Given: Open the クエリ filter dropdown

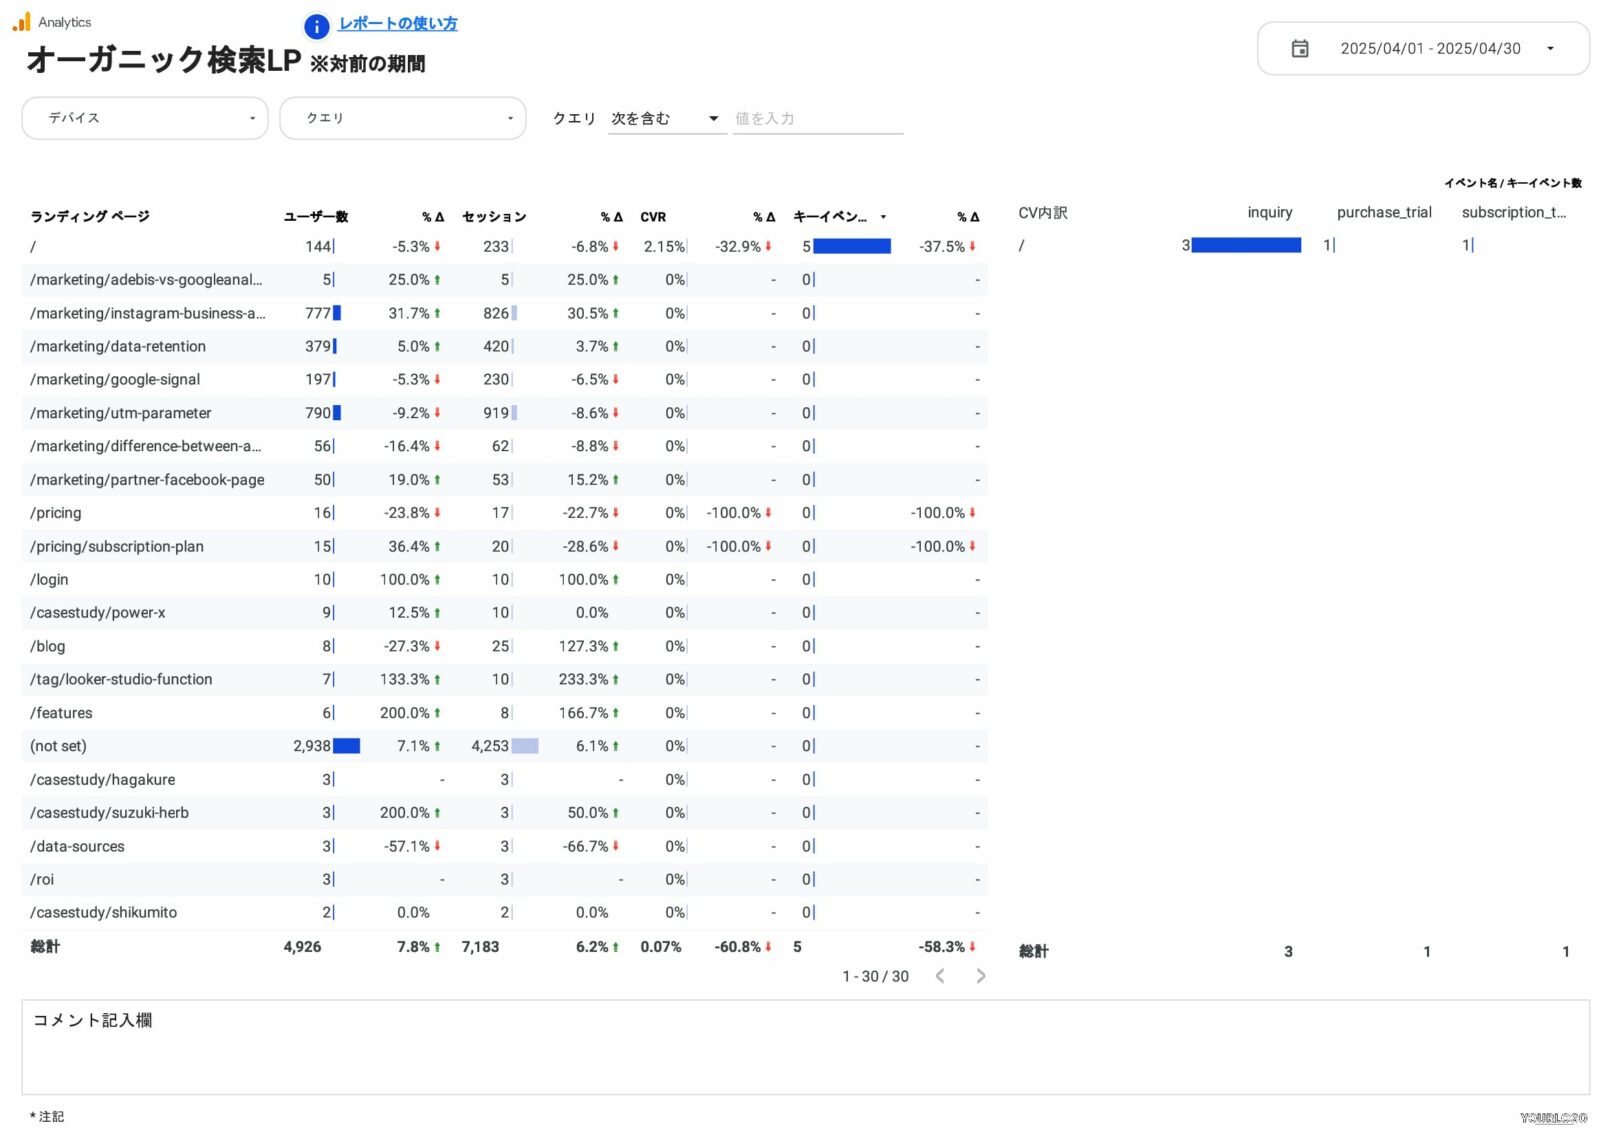Looking at the screenshot, I should click(402, 118).
